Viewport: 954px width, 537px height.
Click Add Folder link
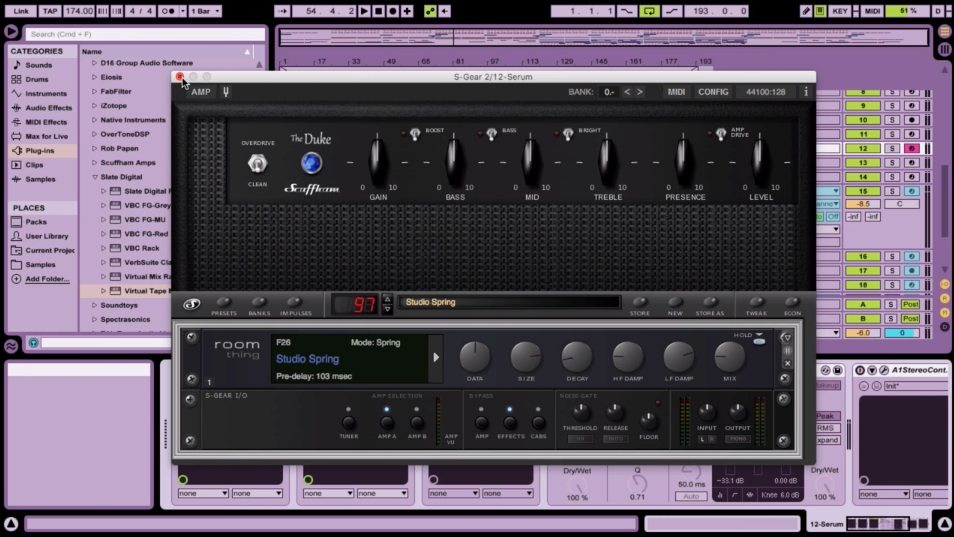pos(47,279)
